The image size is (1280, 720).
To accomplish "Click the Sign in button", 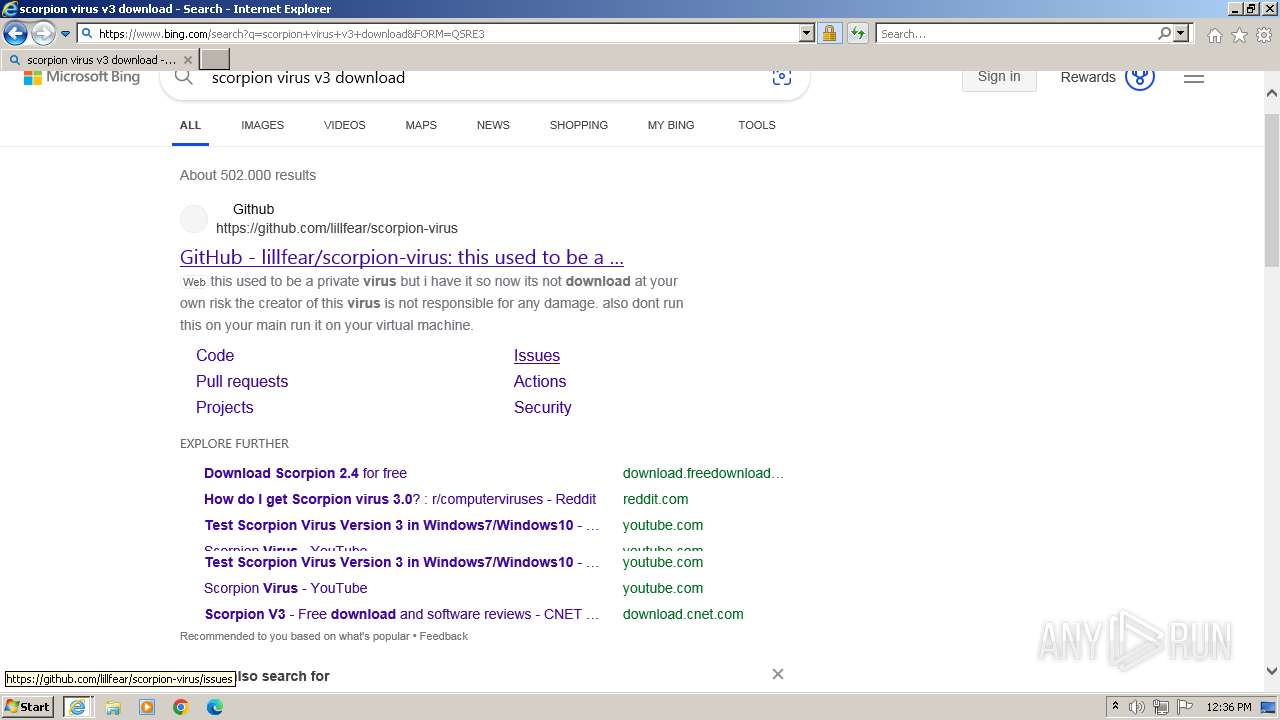I will [999, 77].
